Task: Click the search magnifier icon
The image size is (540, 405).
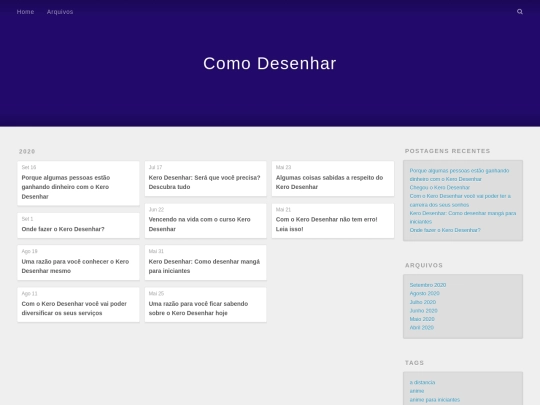Action: tap(520, 12)
